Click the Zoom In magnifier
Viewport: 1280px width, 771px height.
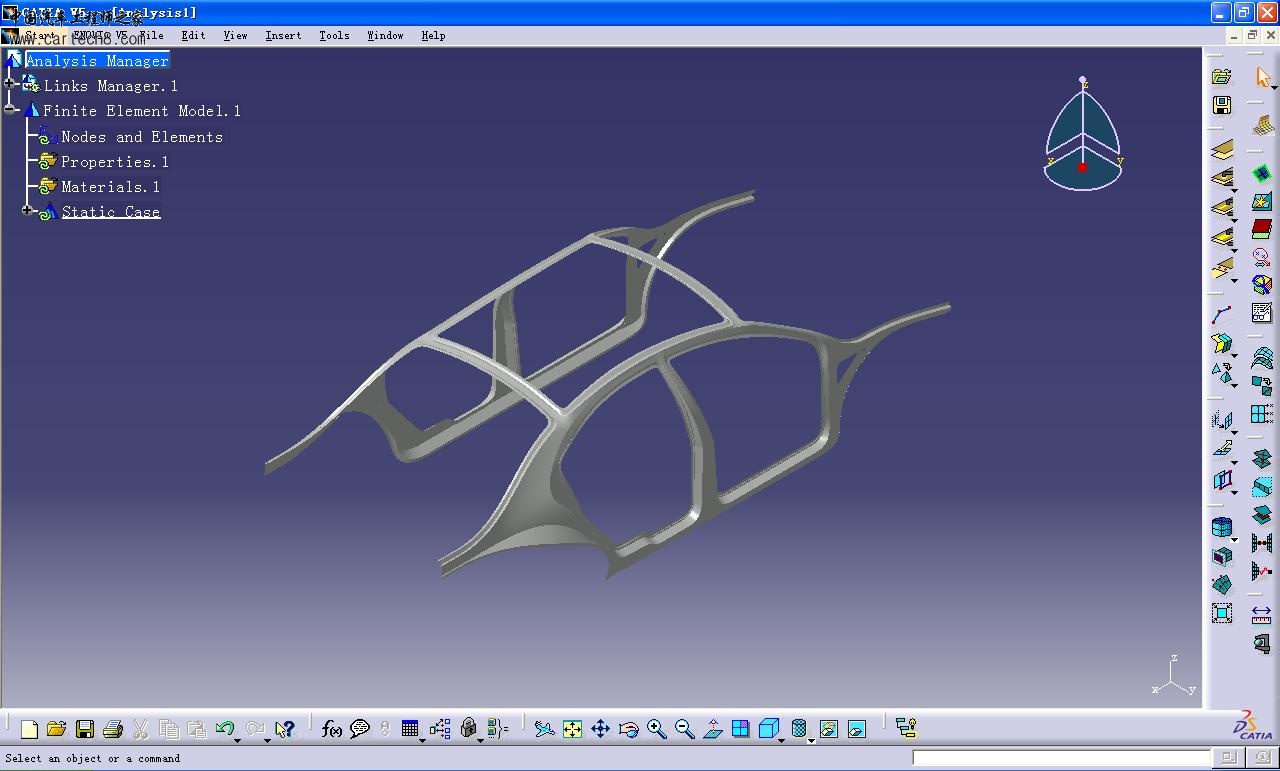click(x=656, y=729)
